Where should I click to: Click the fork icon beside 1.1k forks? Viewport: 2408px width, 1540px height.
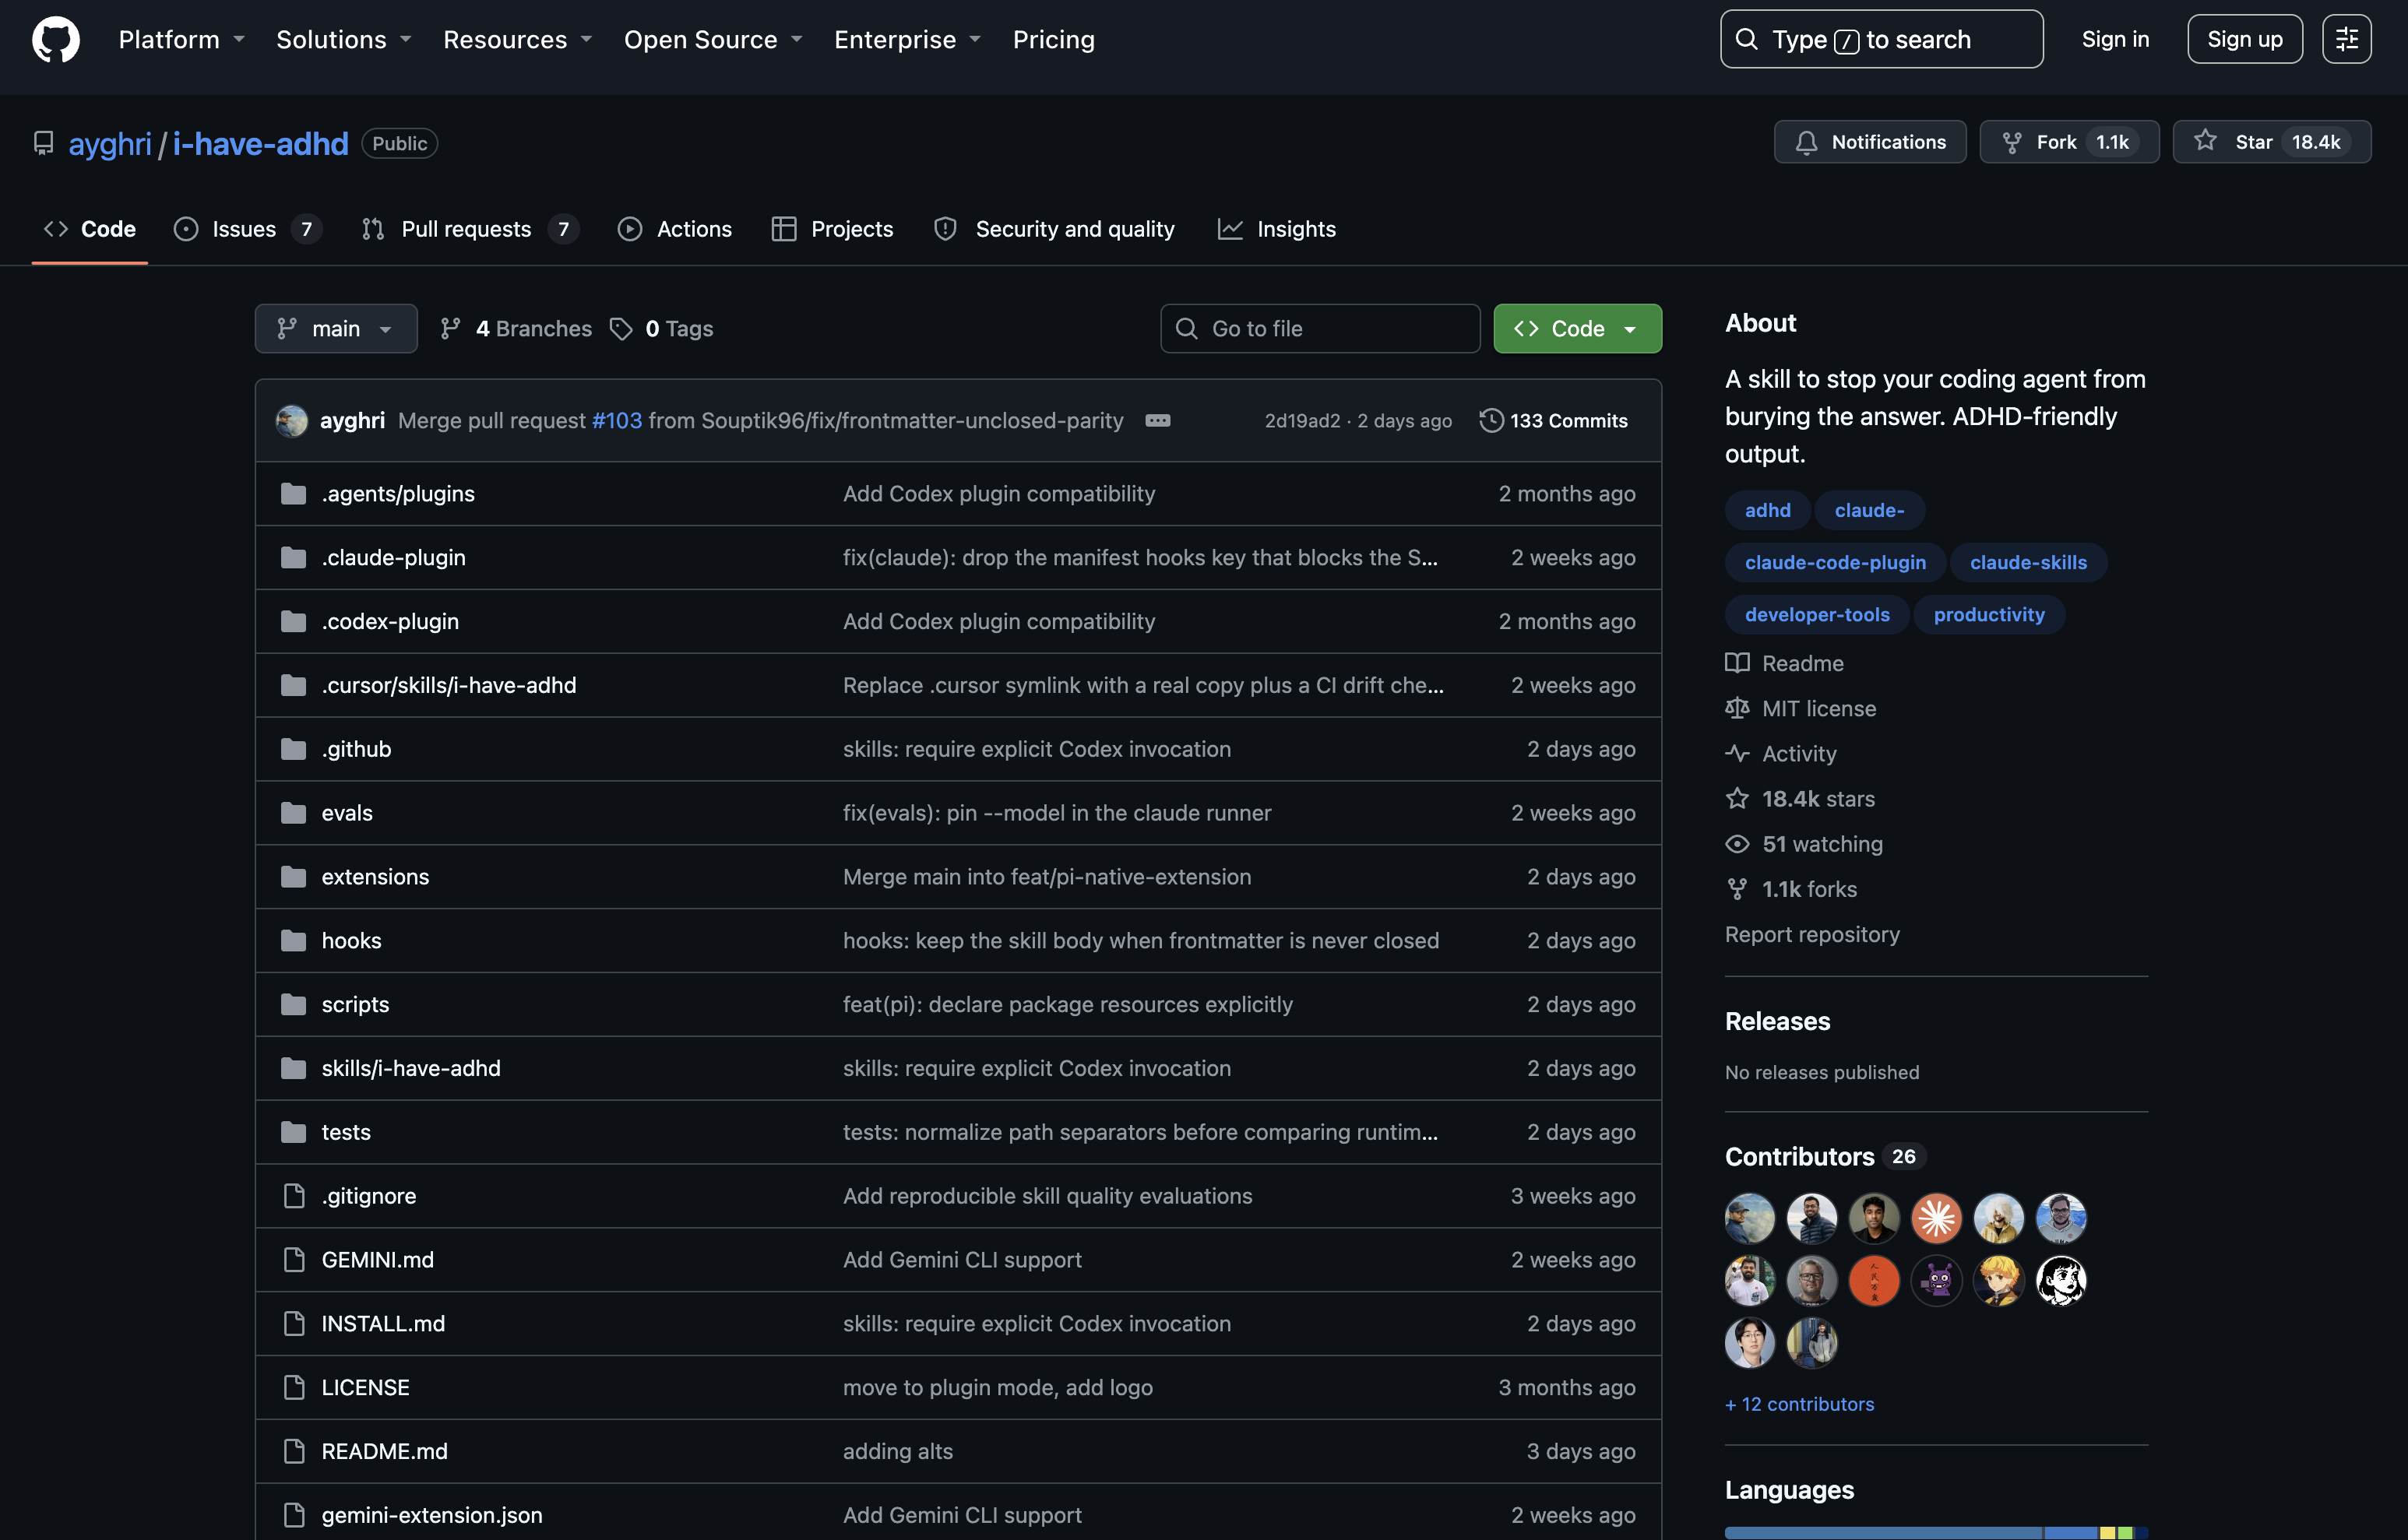pyautogui.click(x=1737, y=889)
